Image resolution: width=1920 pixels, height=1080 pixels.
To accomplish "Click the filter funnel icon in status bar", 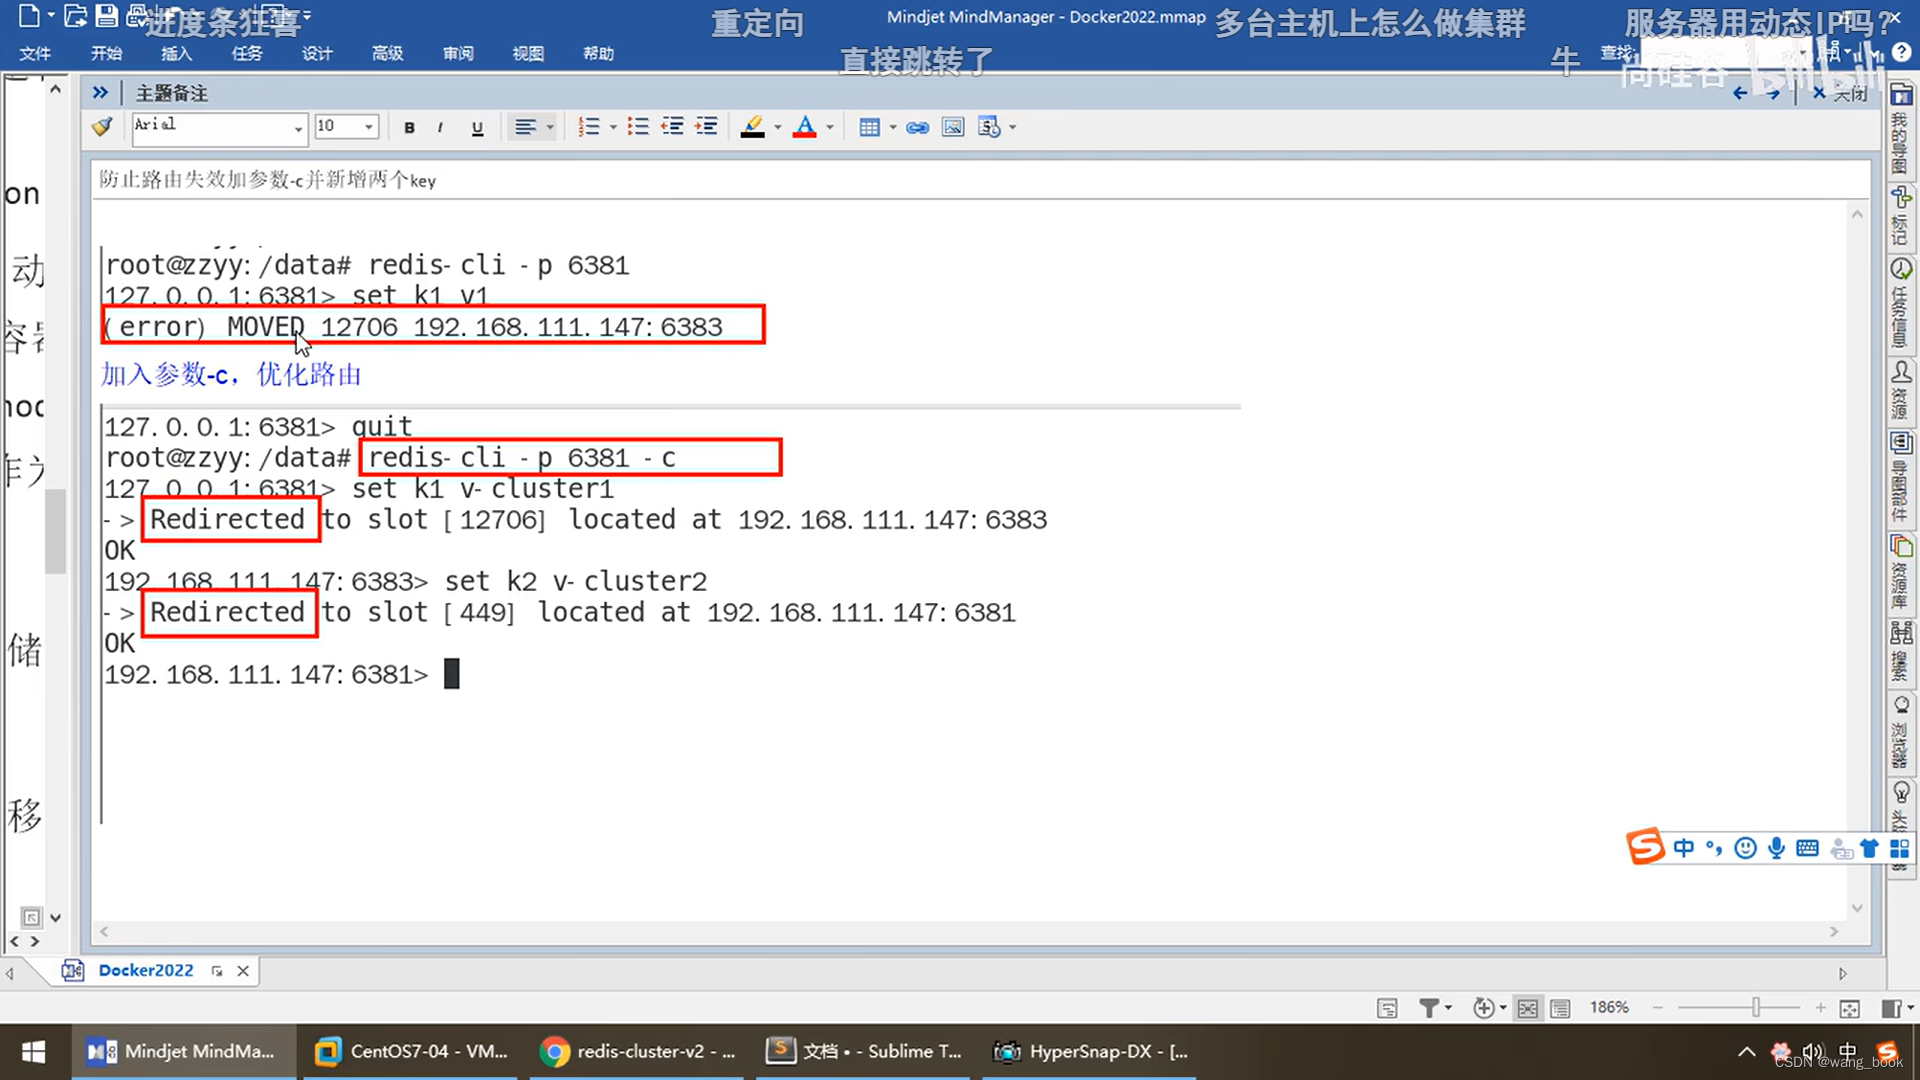I will tap(1429, 1008).
